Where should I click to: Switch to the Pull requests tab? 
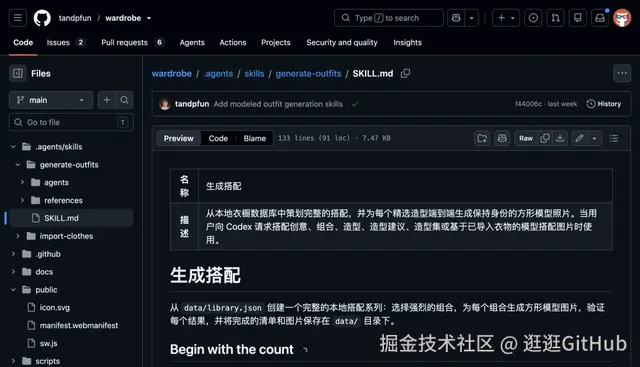coord(132,42)
